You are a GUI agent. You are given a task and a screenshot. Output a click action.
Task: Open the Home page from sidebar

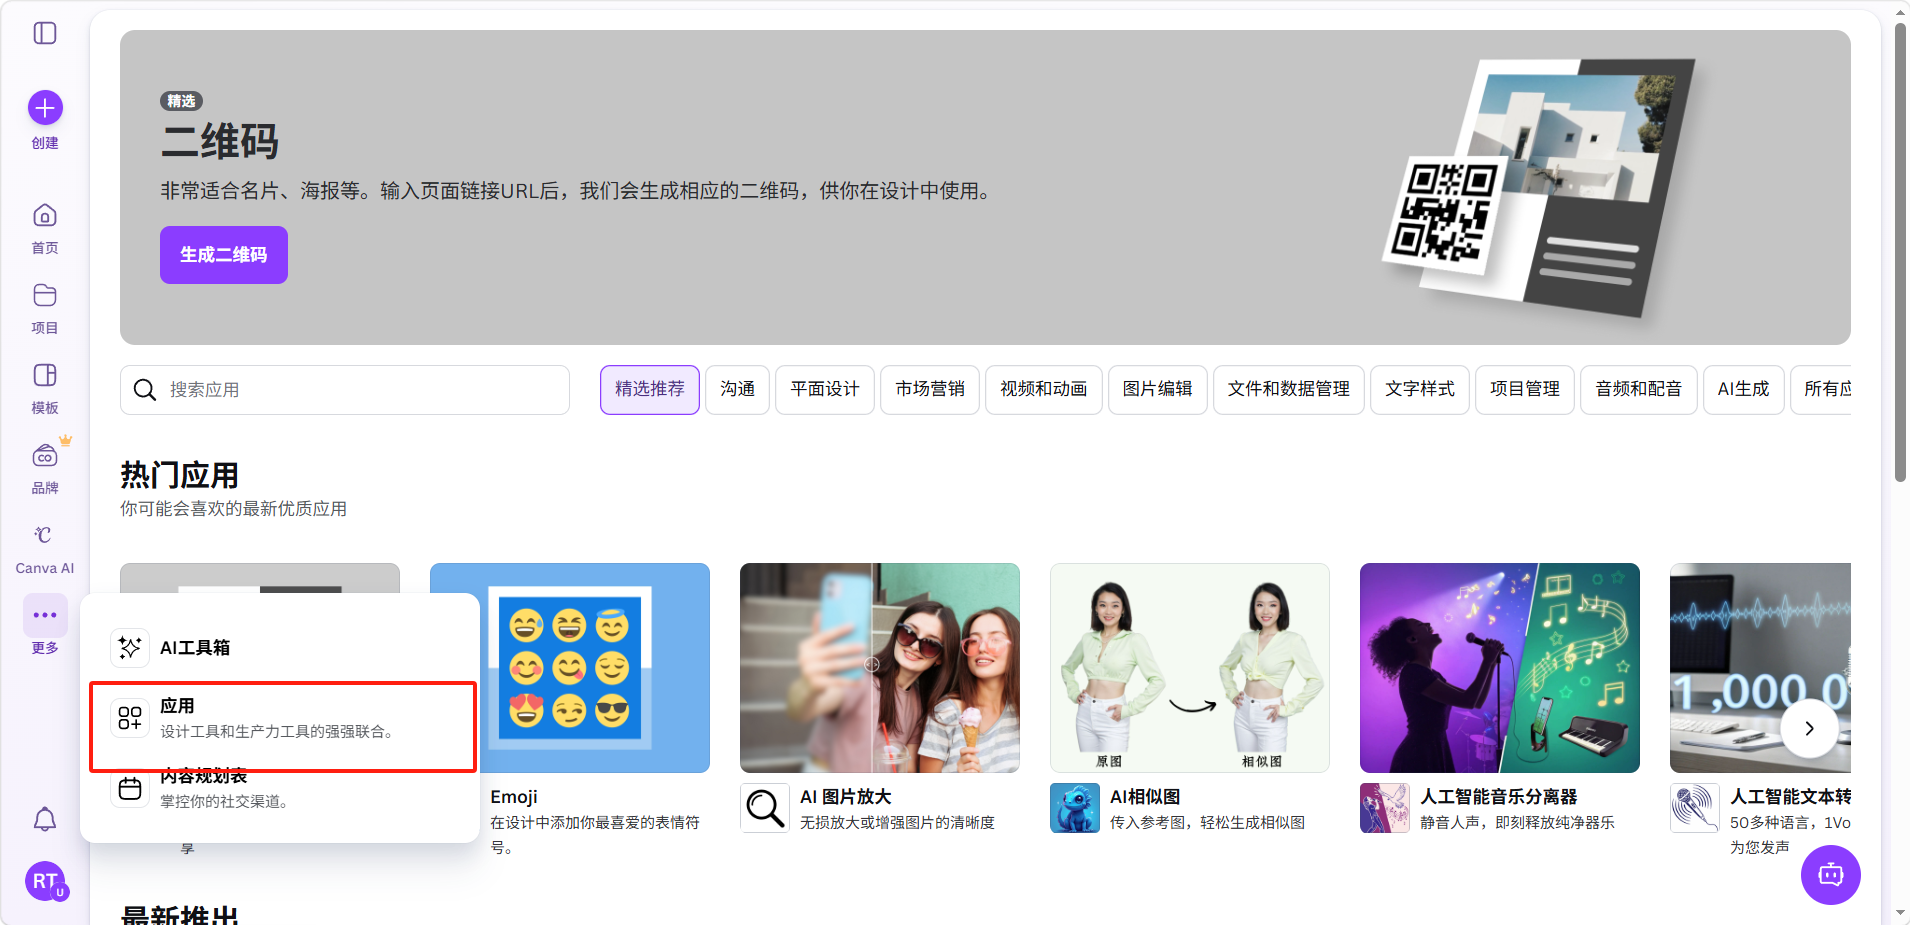[x=45, y=216]
